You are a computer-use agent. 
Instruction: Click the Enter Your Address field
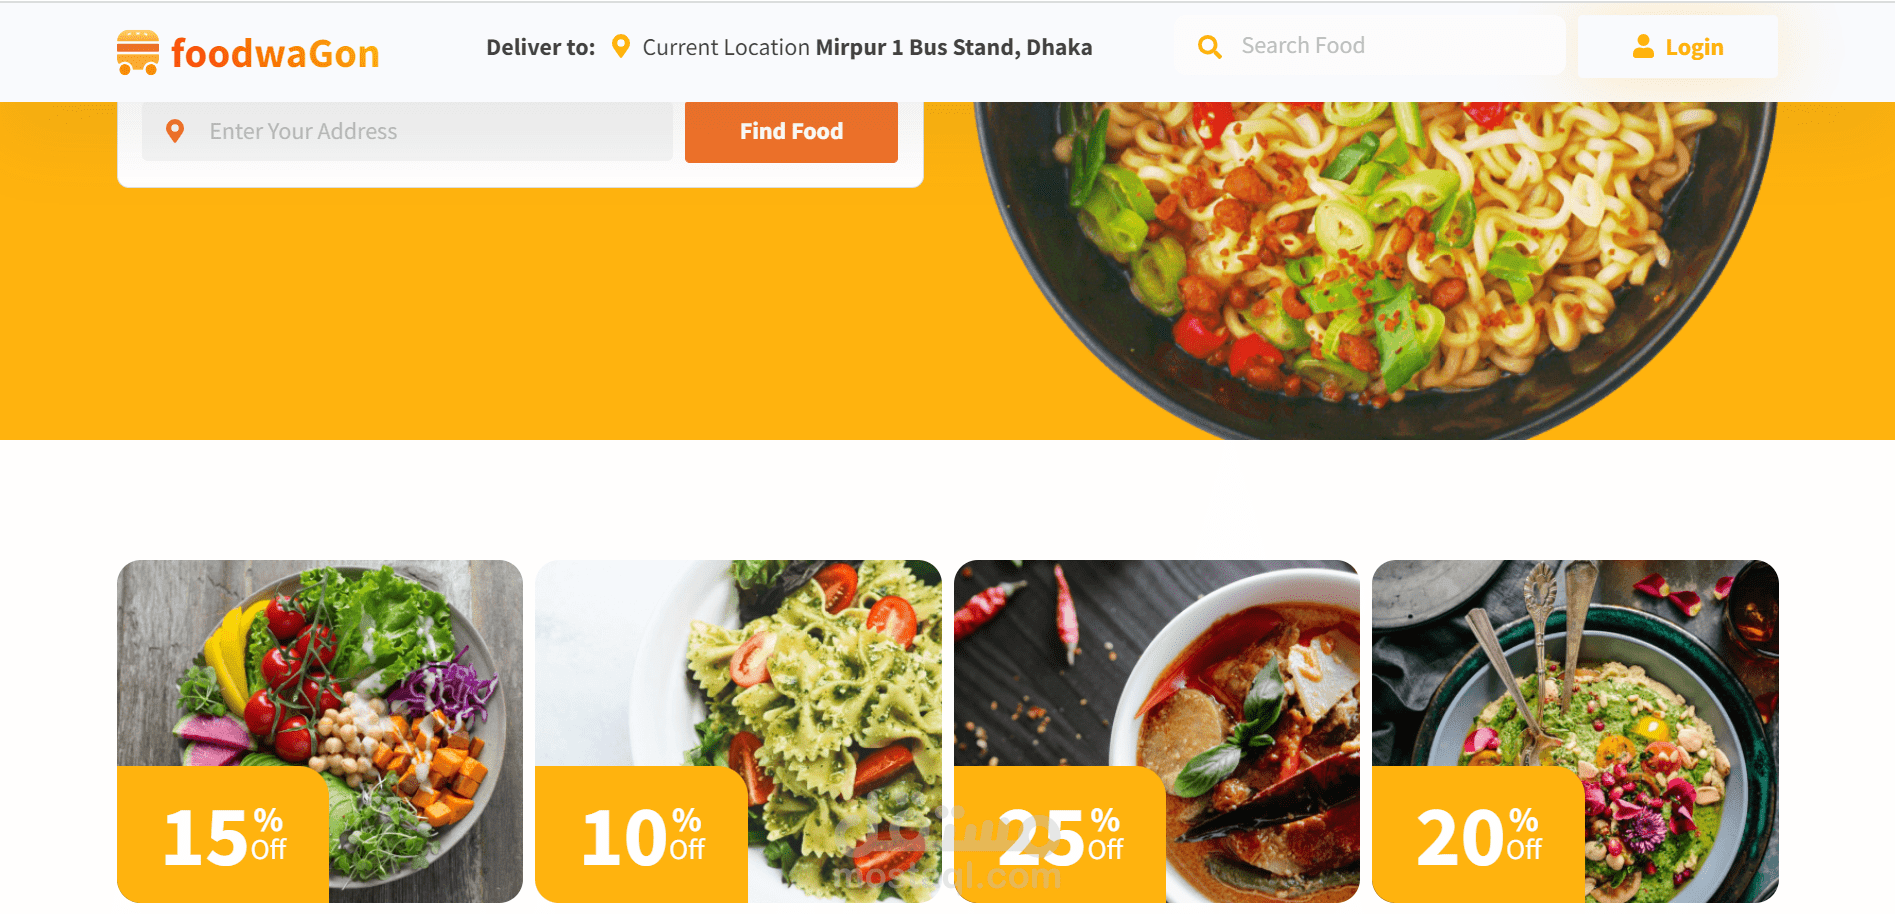click(407, 131)
